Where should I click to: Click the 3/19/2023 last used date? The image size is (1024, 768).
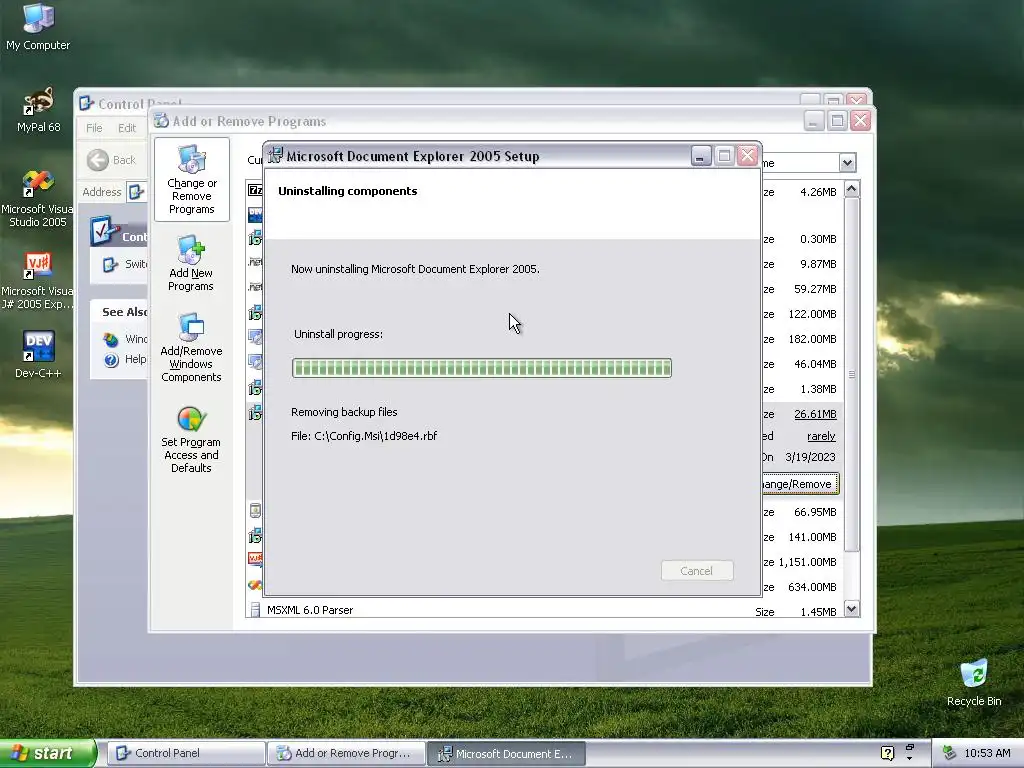(x=810, y=457)
